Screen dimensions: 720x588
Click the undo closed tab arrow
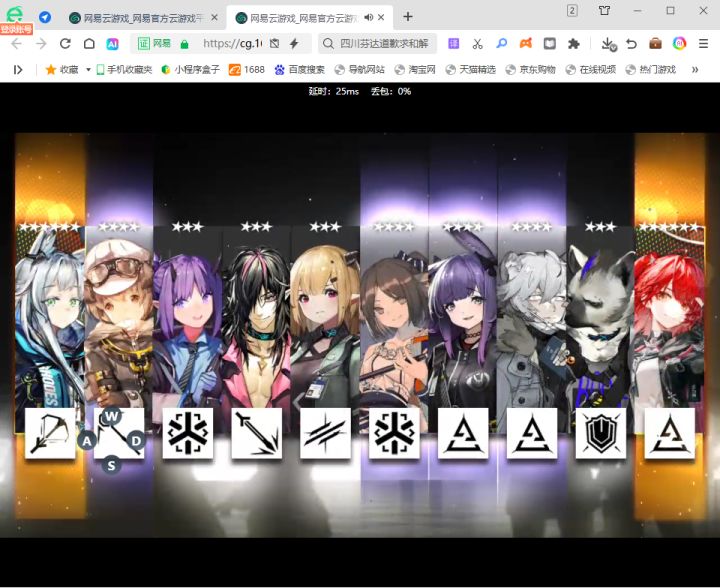632,44
